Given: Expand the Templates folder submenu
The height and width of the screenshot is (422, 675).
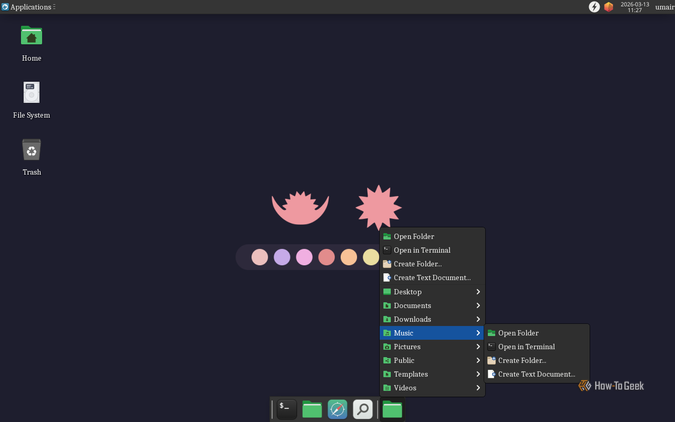Looking at the screenshot, I should [x=432, y=374].
